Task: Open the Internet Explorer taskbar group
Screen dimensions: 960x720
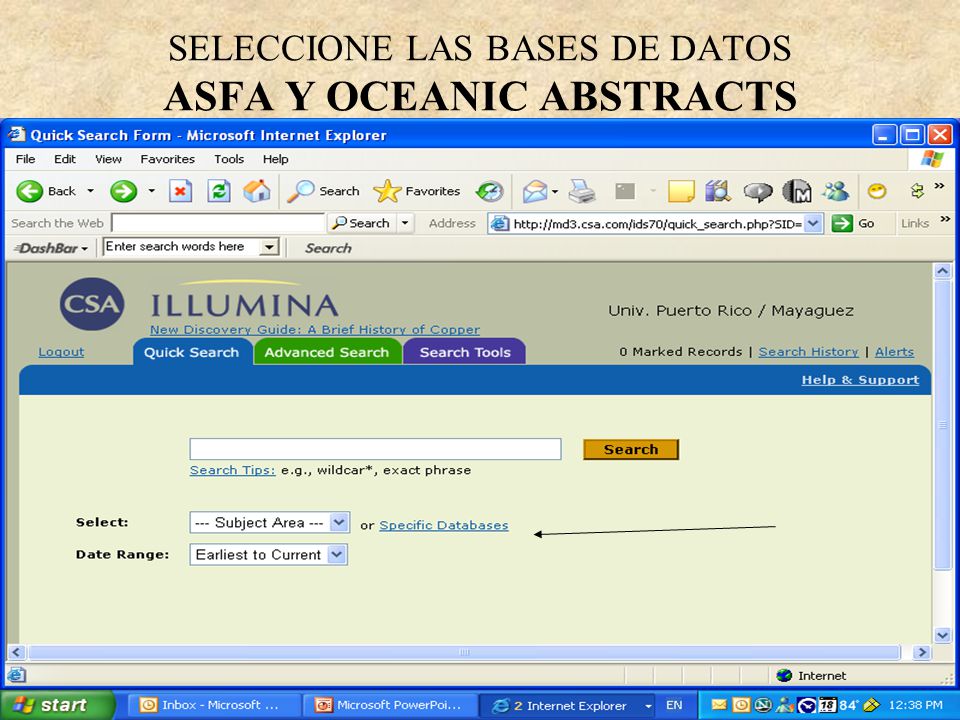Action: click(567, 705)
